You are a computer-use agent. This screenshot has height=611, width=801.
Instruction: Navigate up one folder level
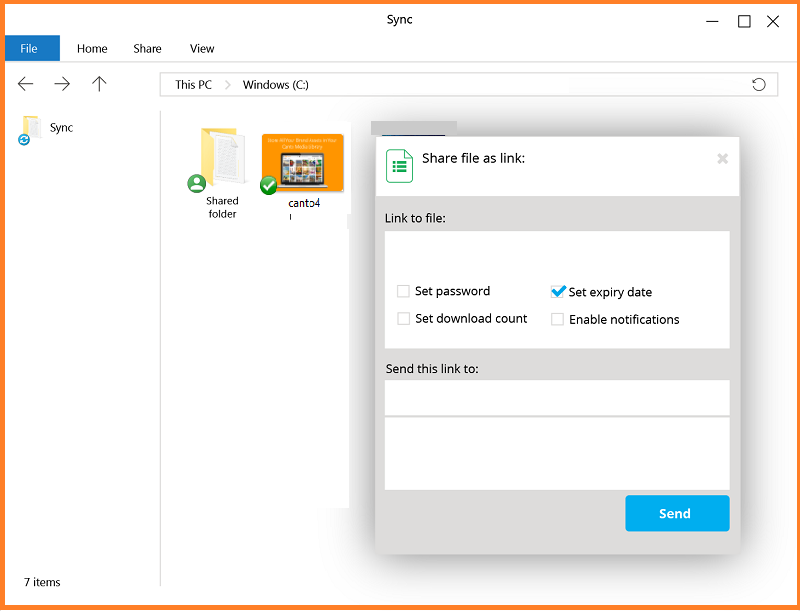(99, 84)
